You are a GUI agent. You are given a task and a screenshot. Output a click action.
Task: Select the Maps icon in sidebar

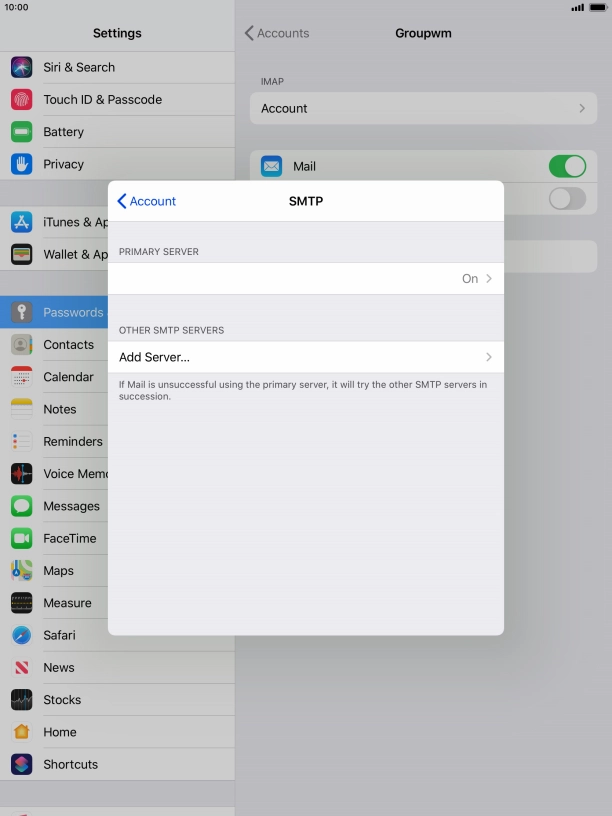click(x=22, y=570)
